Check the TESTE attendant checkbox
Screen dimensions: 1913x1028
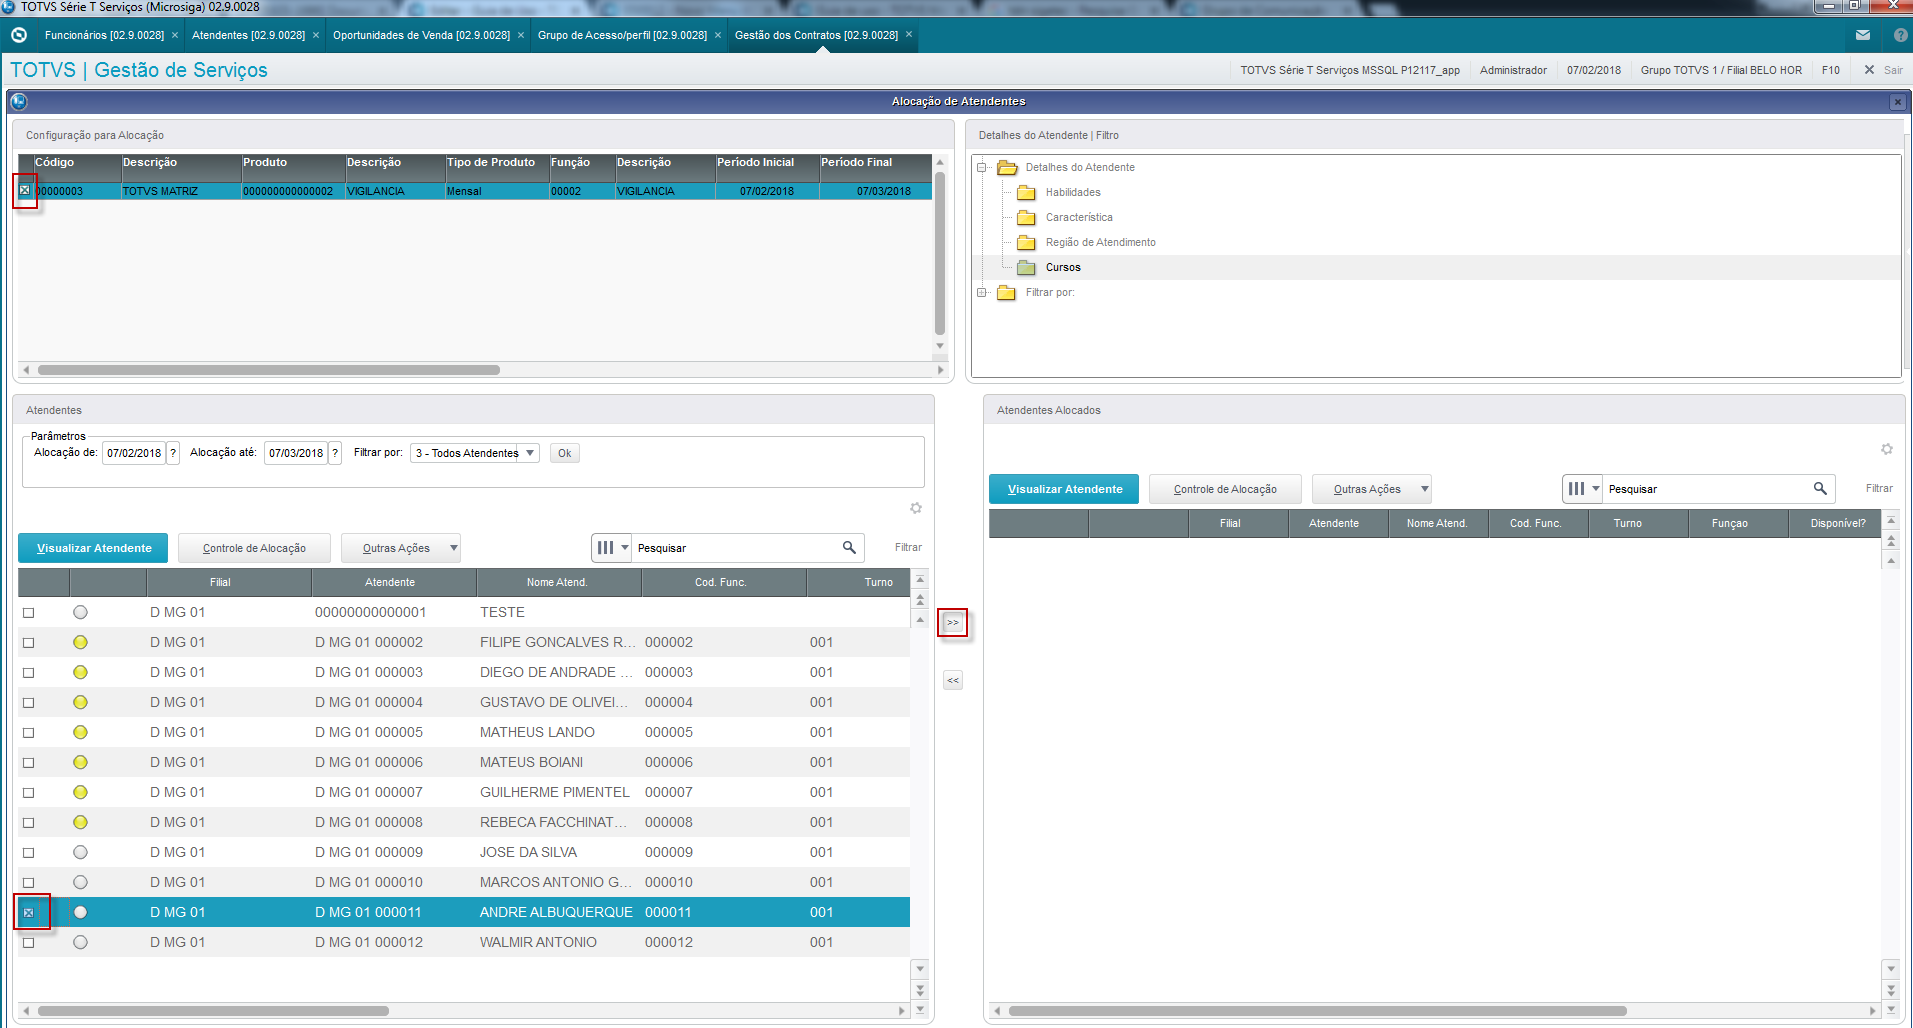coord(28,613)
